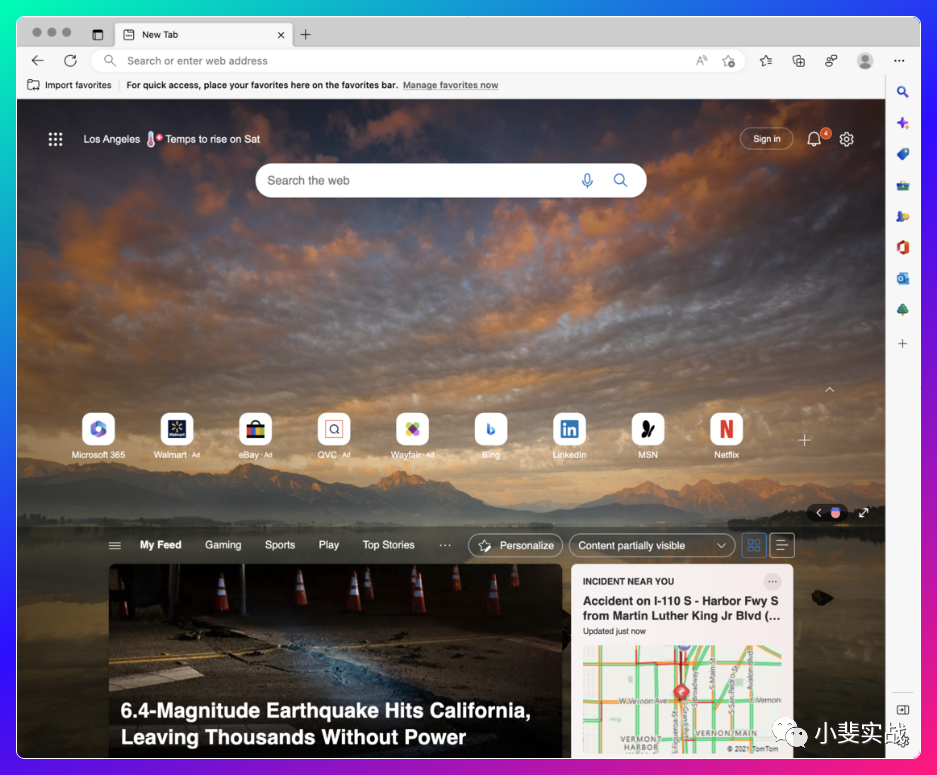Add a new quick link site
Viewport: 937px width, 775px height.
click(x=804, y=440)
